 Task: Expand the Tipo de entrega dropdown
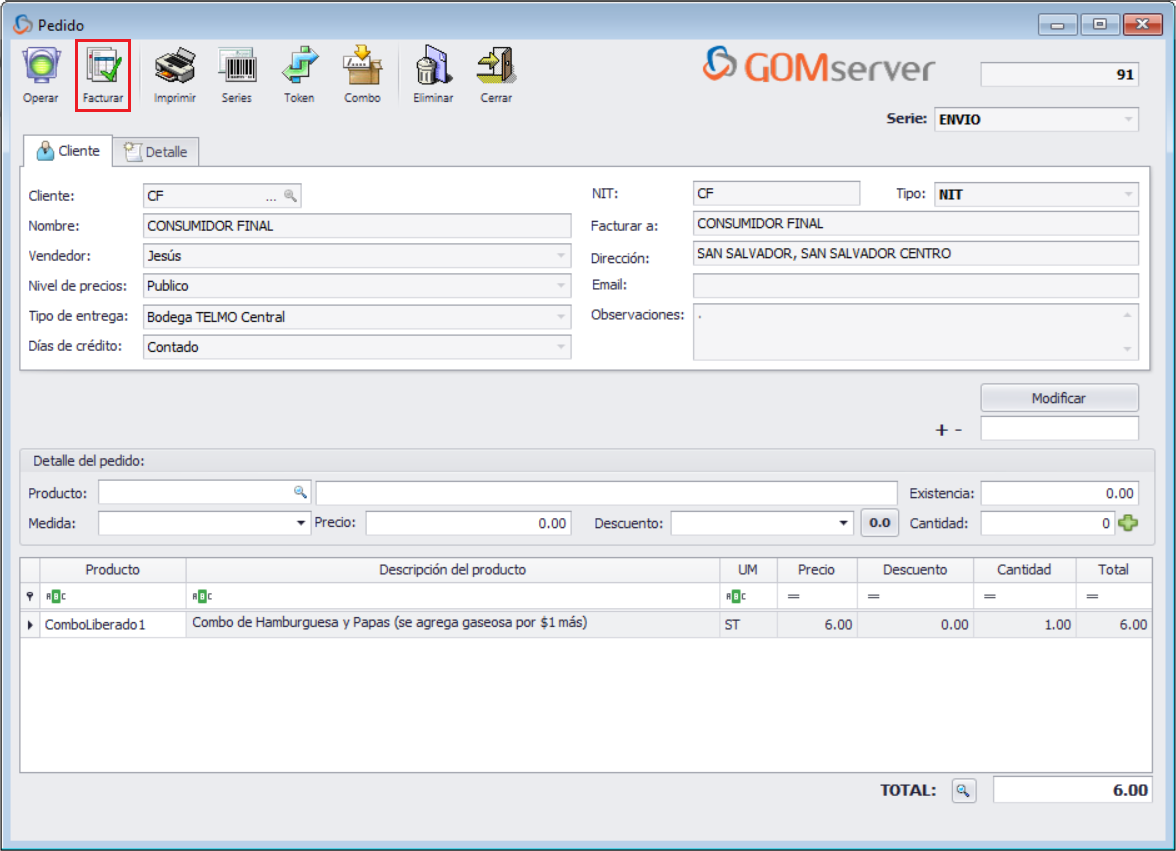560,317
